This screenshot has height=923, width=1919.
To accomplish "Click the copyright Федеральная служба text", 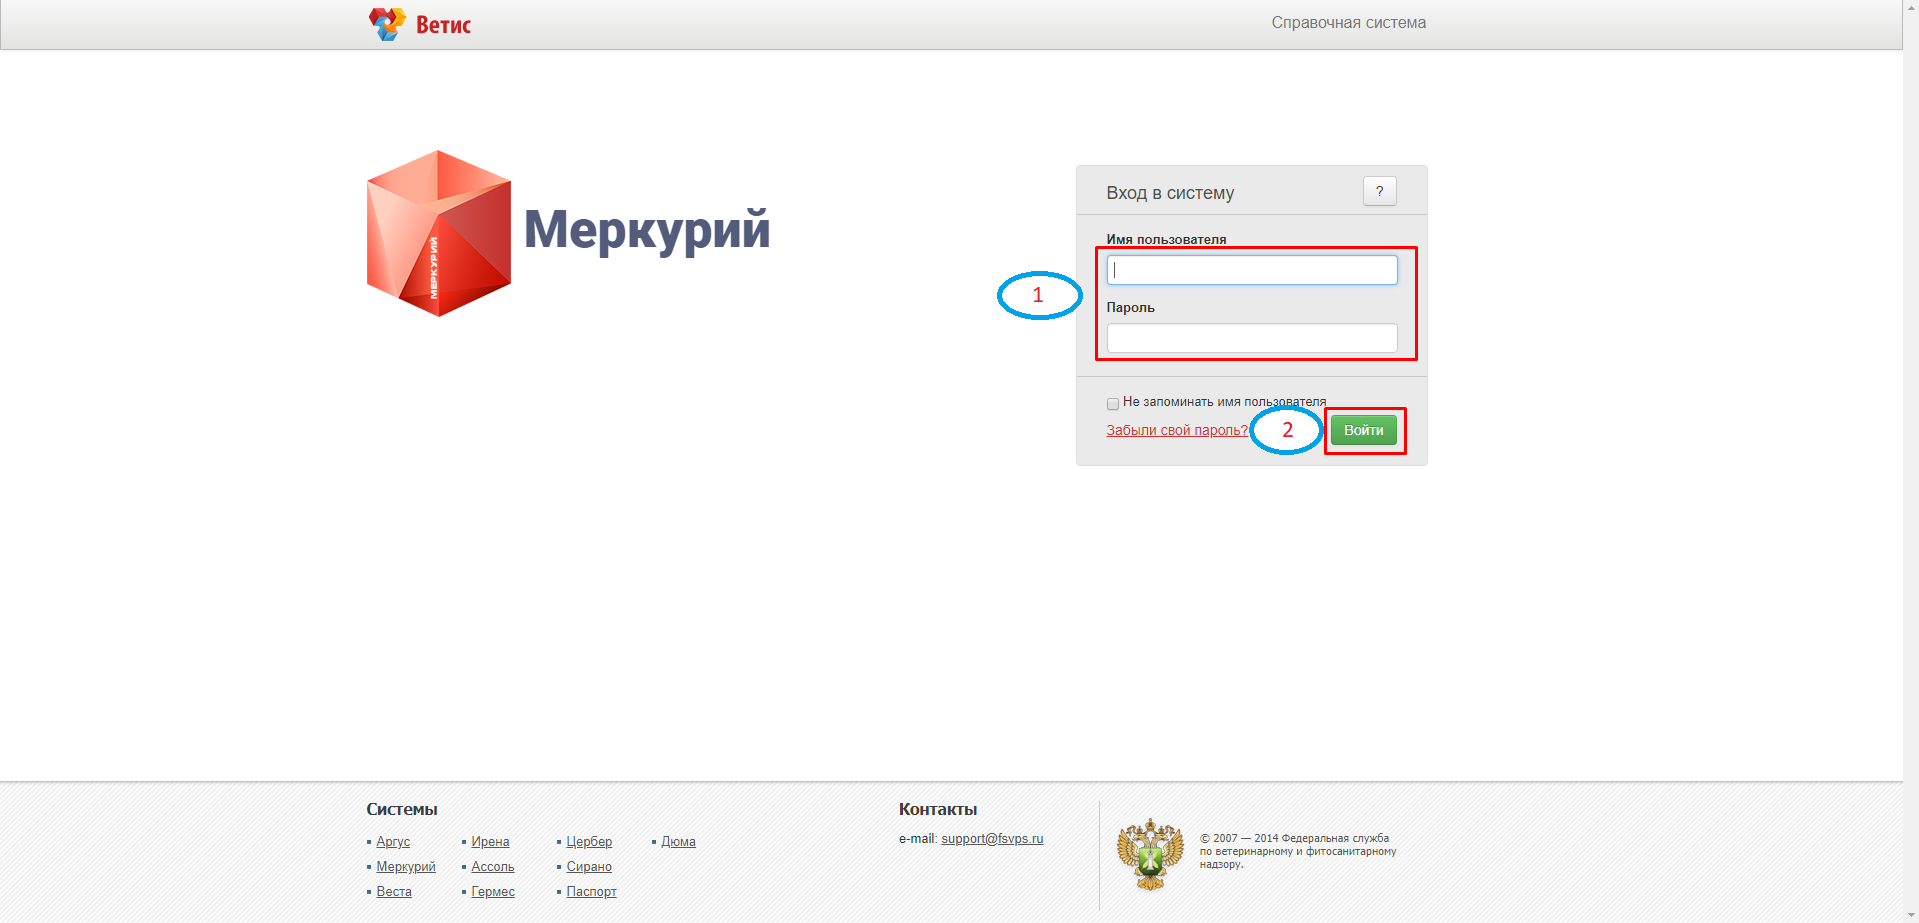I will click(x=1298, y=851).
